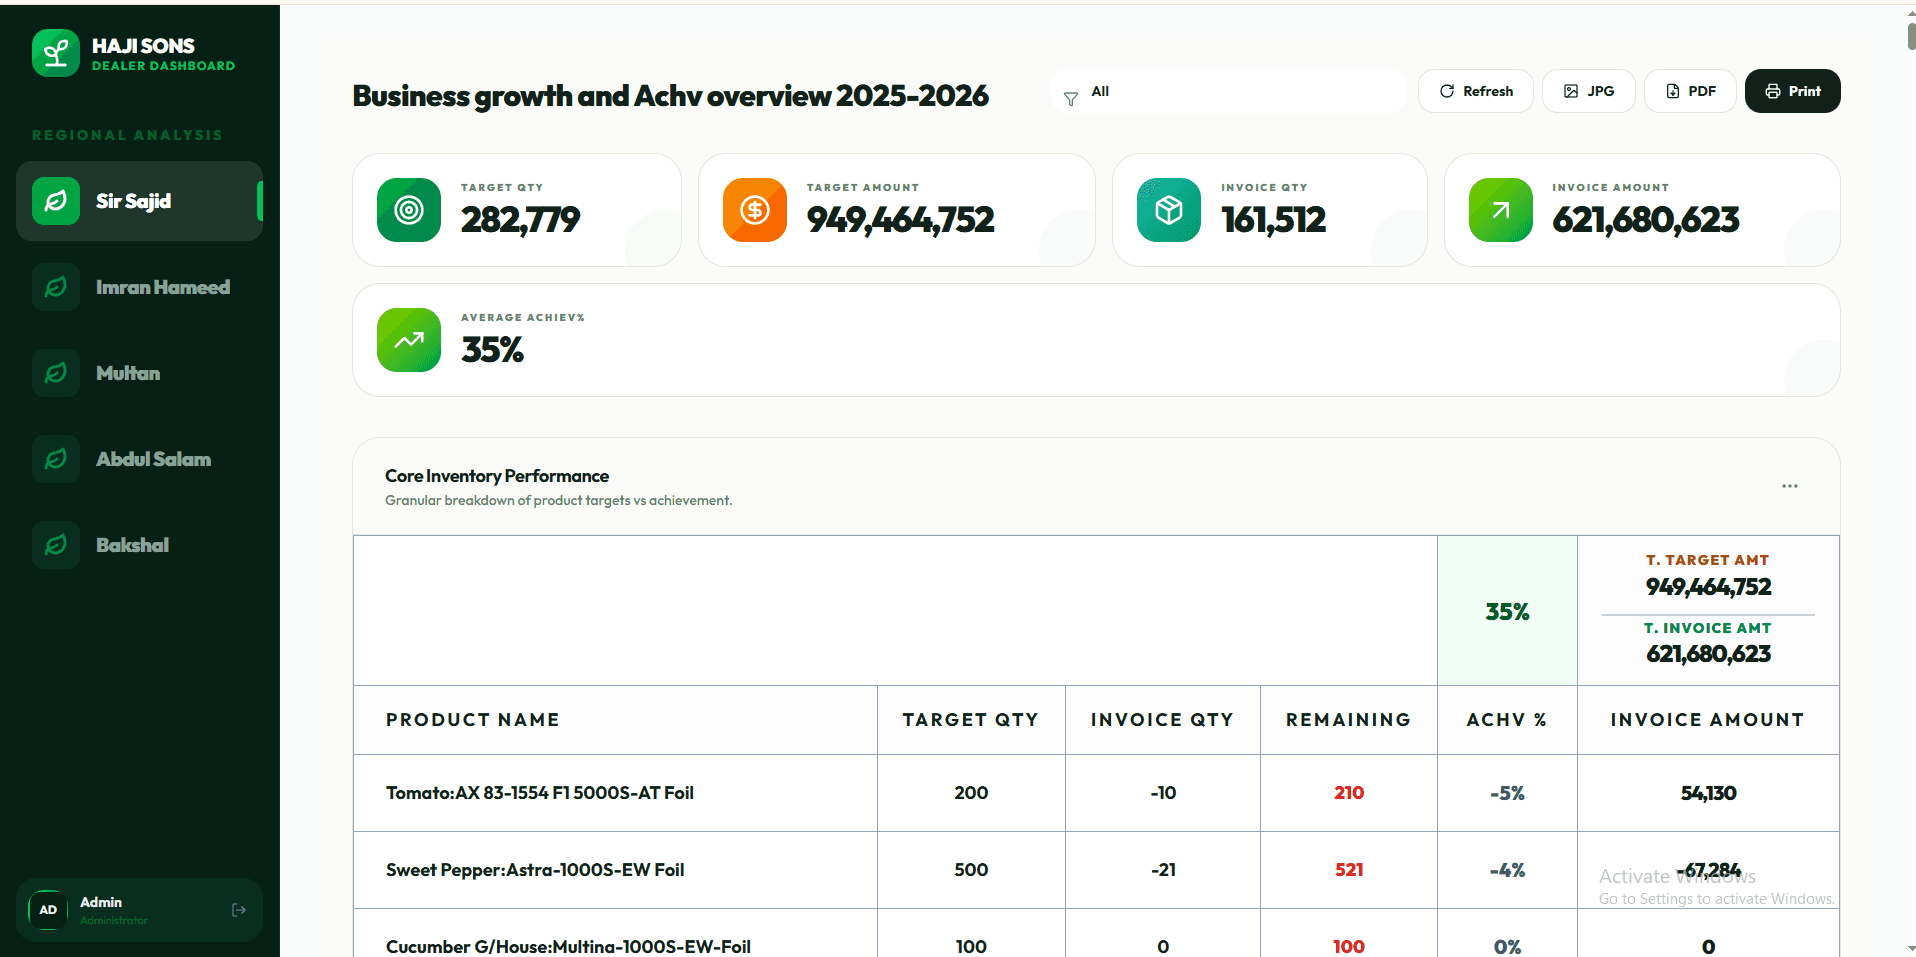Open the ellipsis menu on Core Inventory Performance
Viewport: 1916px width, 957px height.
(1789, 486)
